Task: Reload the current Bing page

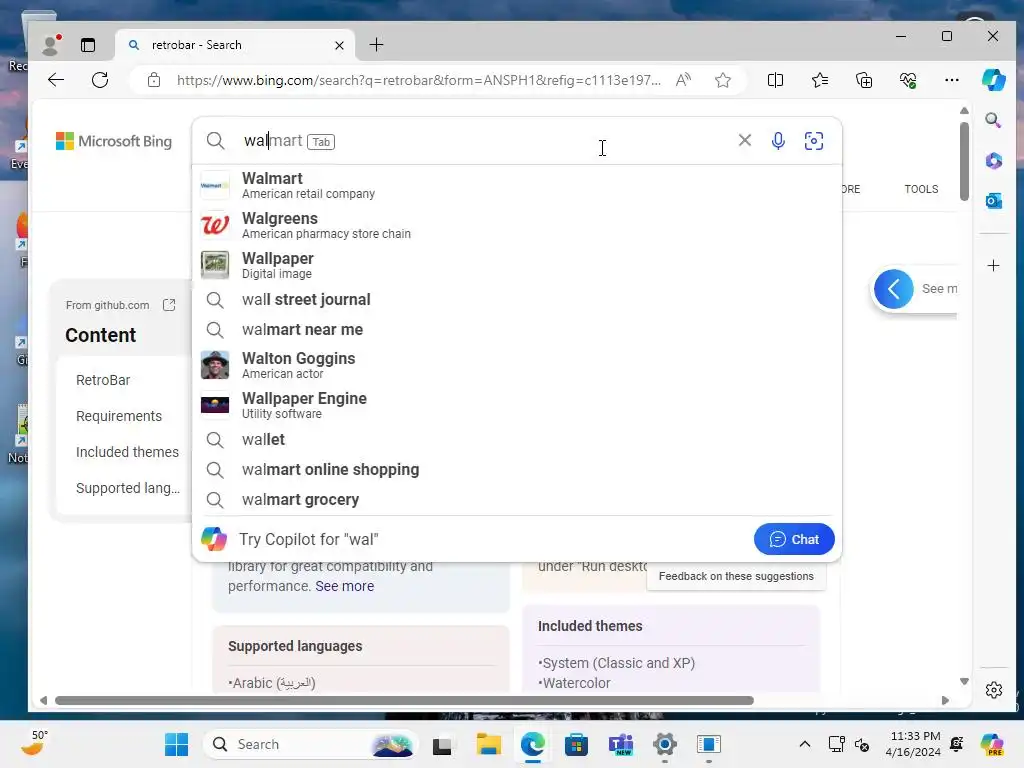Action: click(100, 80)
